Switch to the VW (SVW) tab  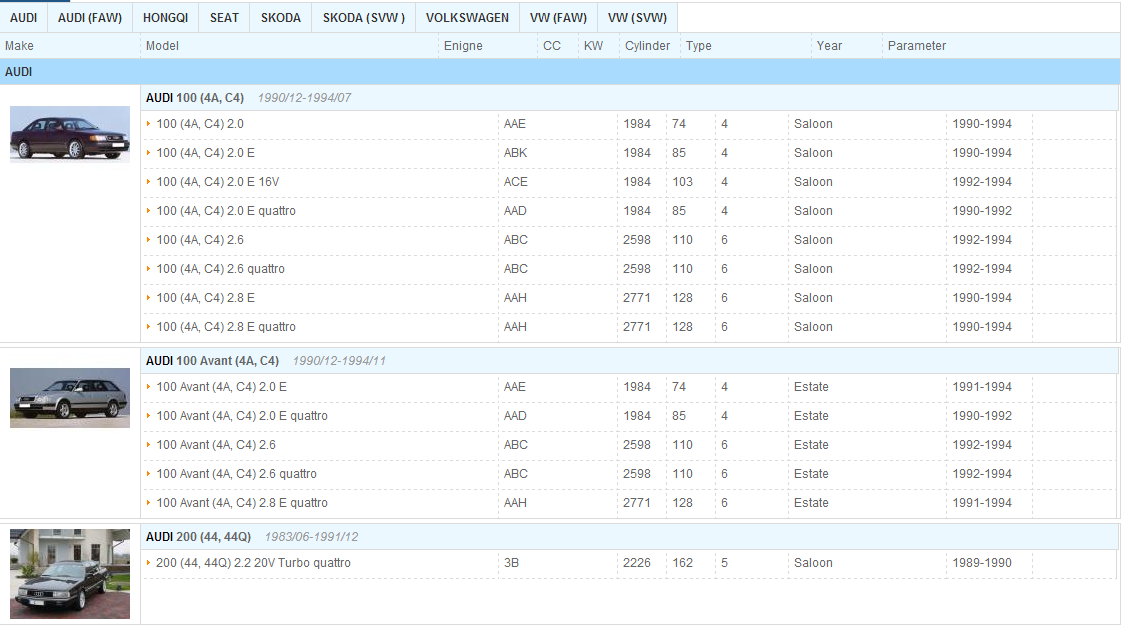[x=637, y=18]
